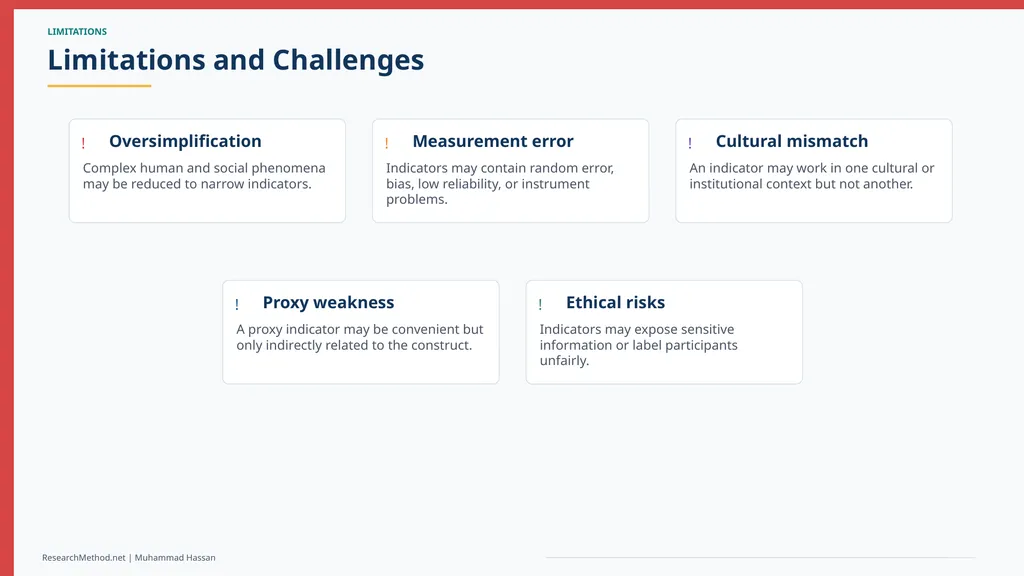Select the Oversimplification card heading
1024x576 pixels.
point(185,141)
